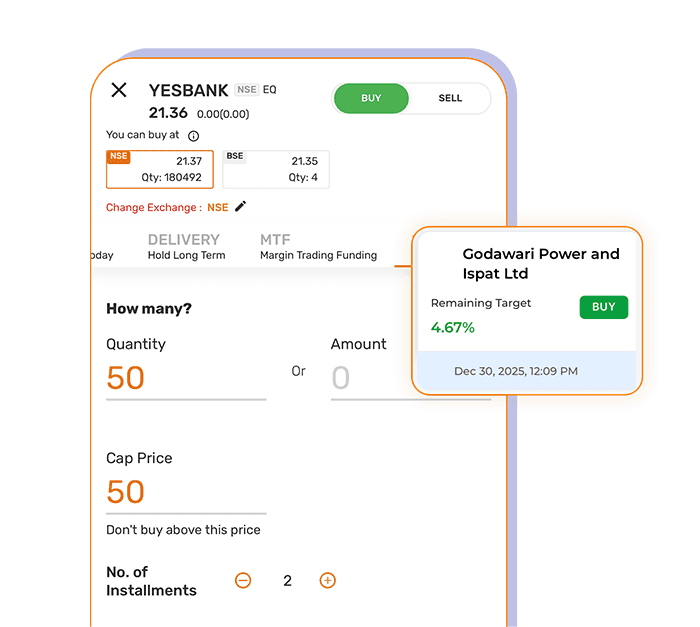Focus the Cap Price input field
This screenshot has width=700, height=627.
pos(185,492)
